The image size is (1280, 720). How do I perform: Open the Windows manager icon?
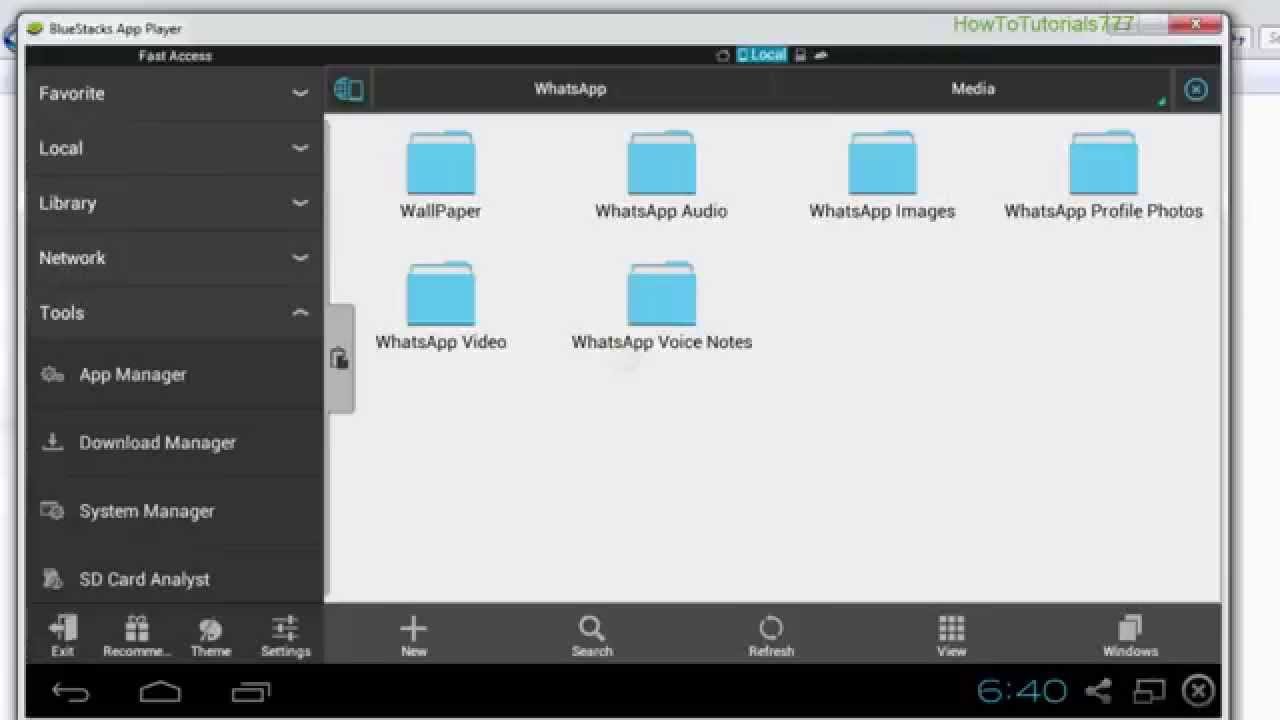[1130, 635]
